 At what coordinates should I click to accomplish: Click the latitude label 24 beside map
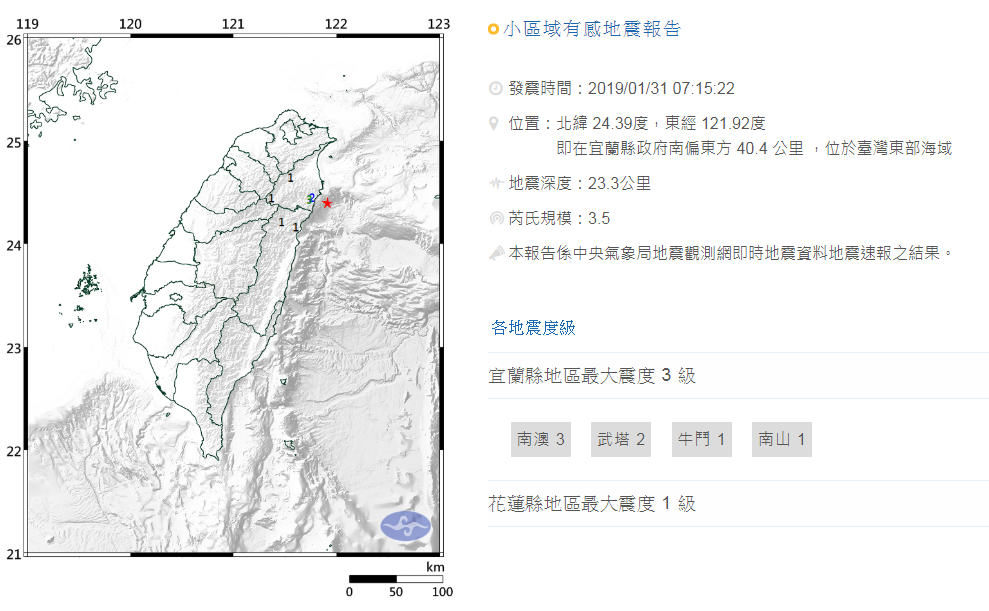click(x=14, y=246)
